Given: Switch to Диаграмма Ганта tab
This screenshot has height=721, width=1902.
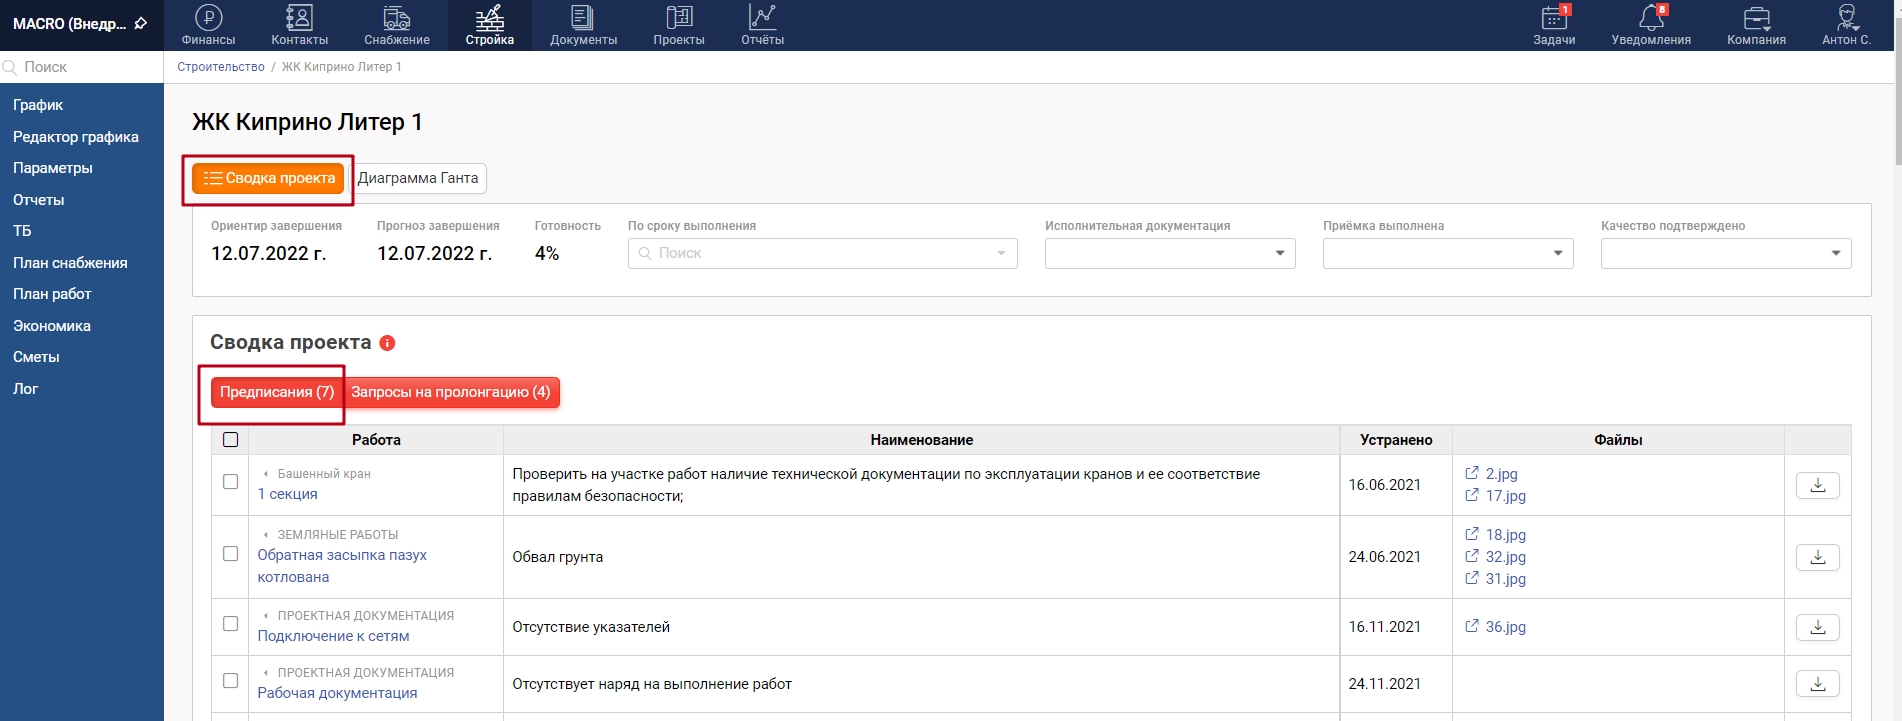Looking at the screenshot, I should click(x=418, y=178).
